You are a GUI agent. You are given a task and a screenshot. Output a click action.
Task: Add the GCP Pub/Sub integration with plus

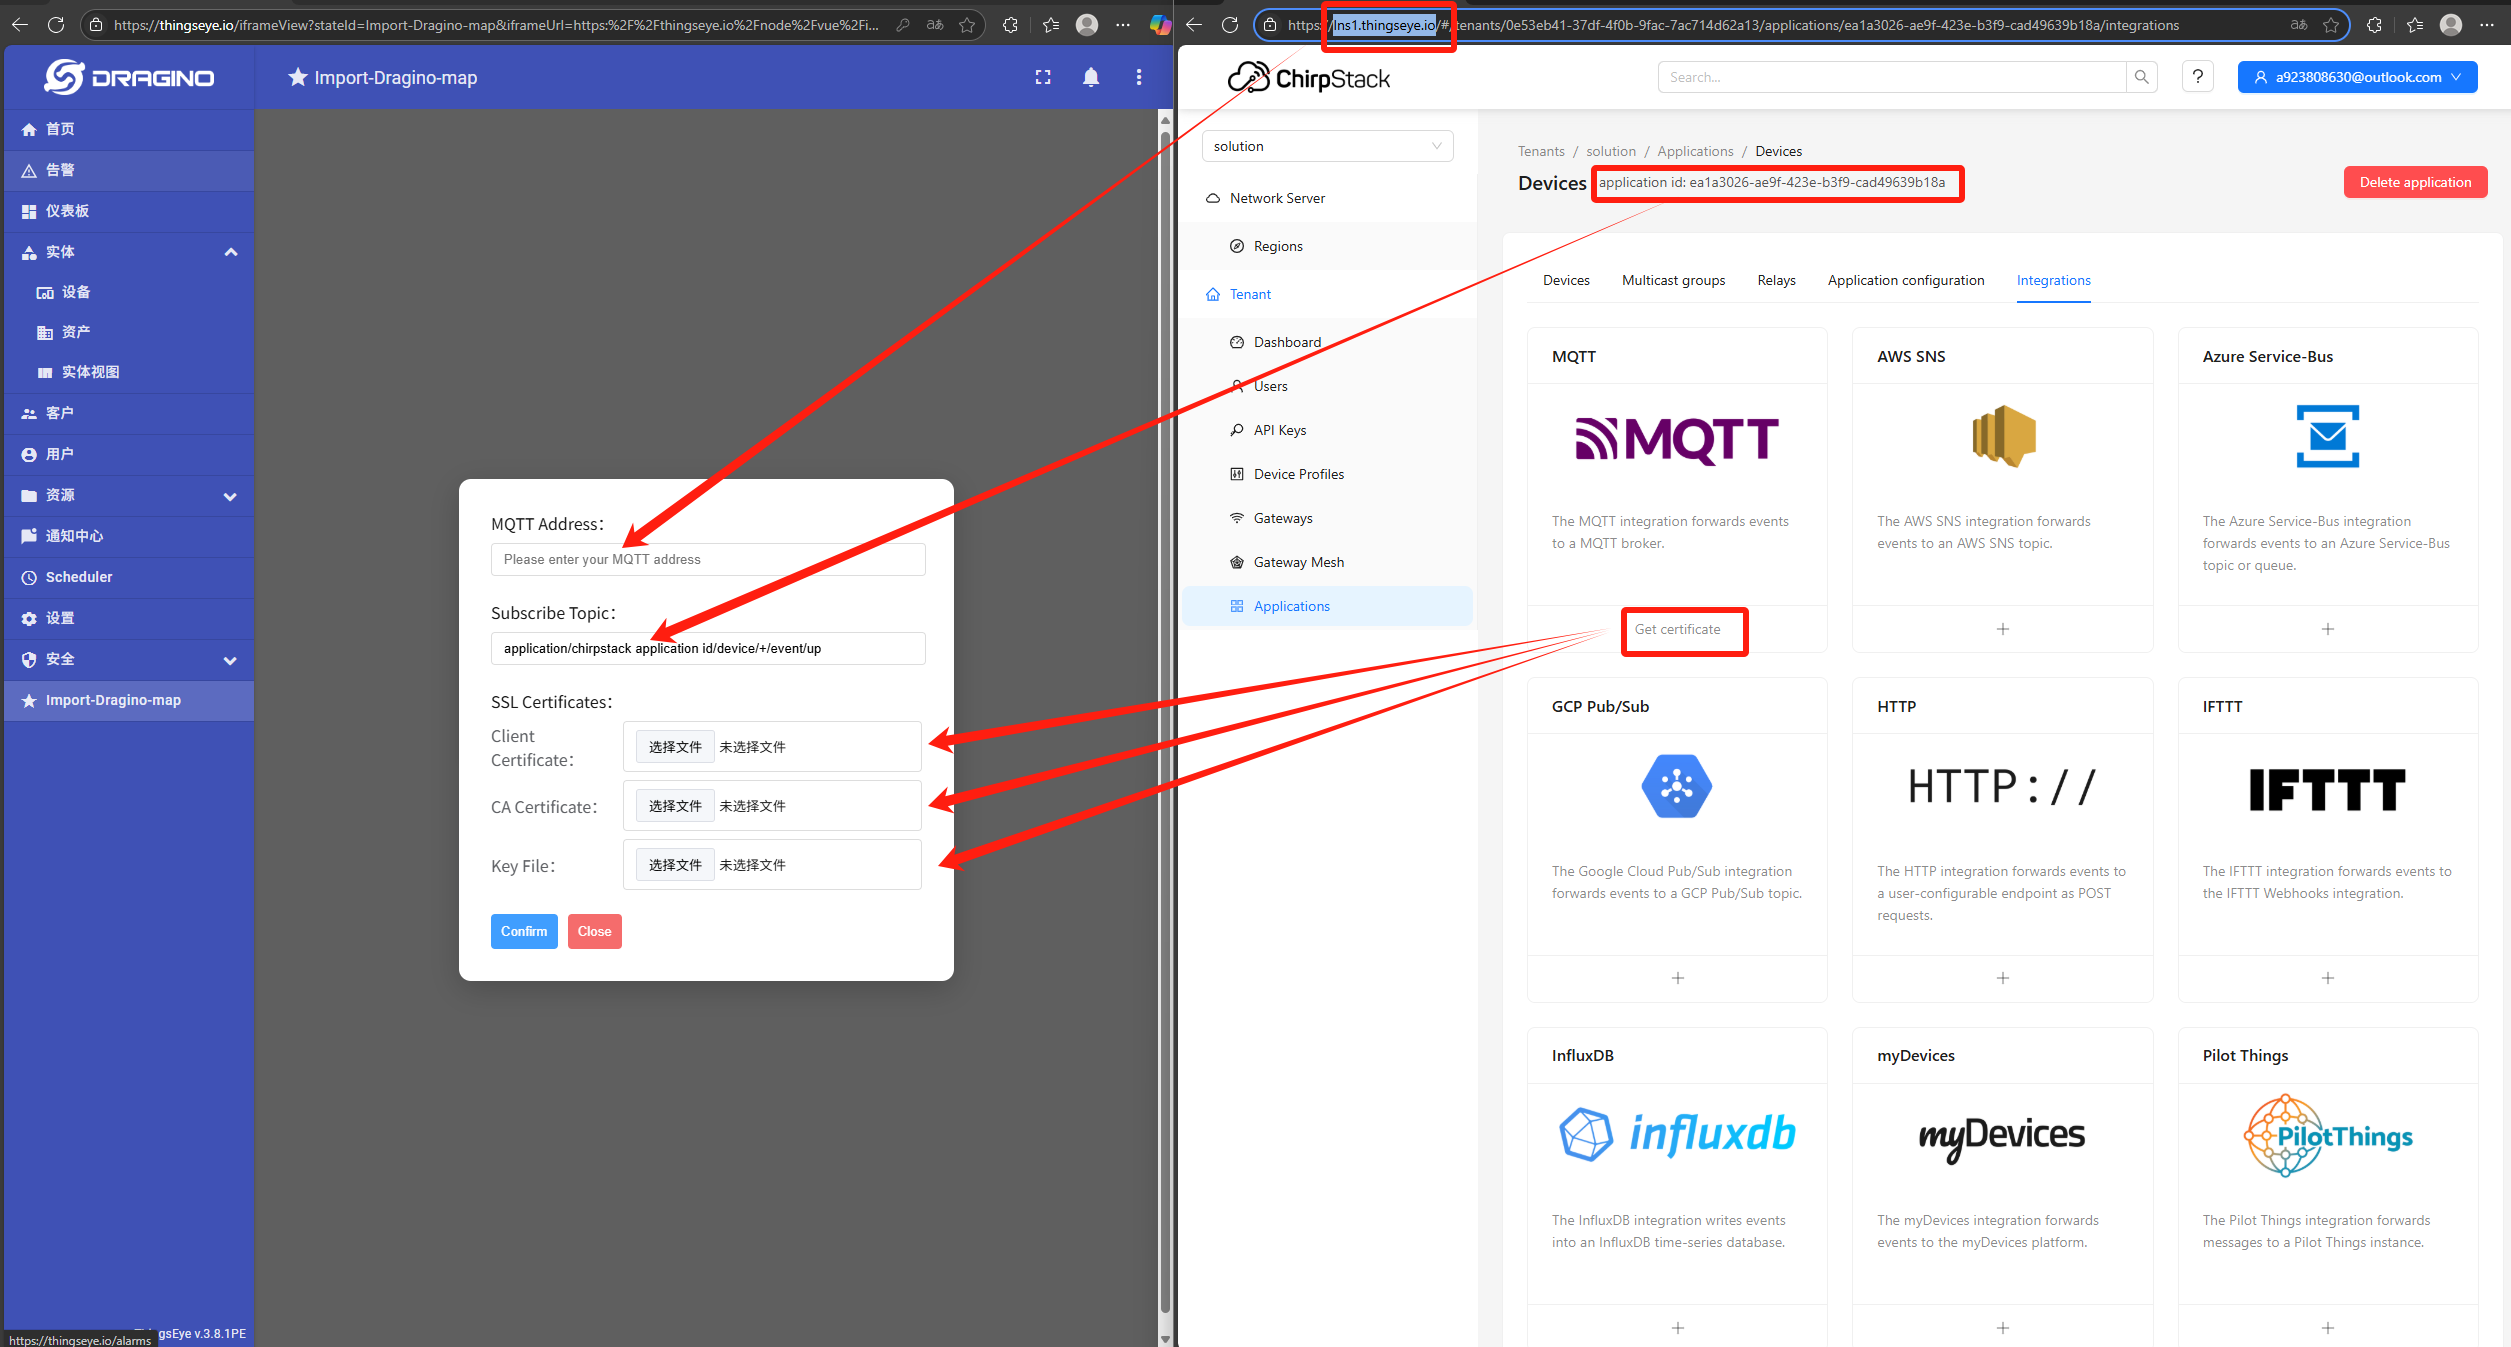point(1677,978)
